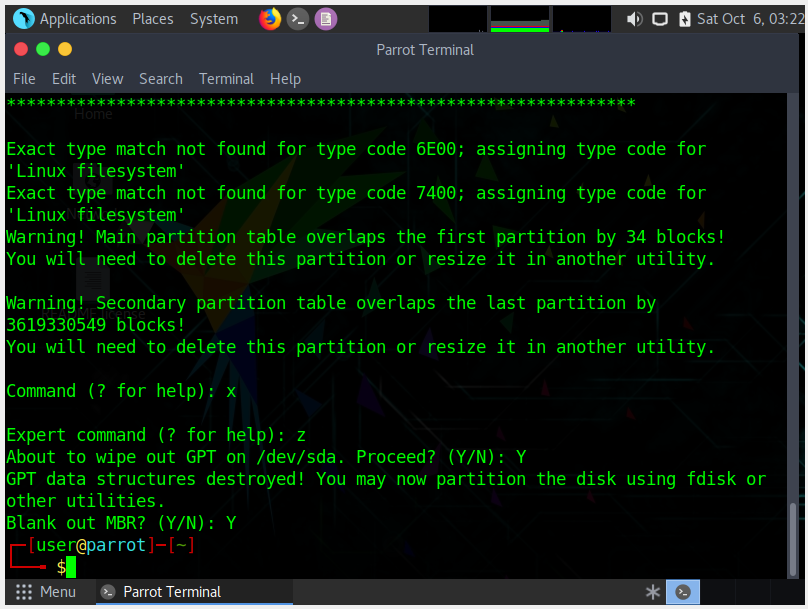Open the File menu in terminal
The image size is (808, 609).
[x=24, y=79]
